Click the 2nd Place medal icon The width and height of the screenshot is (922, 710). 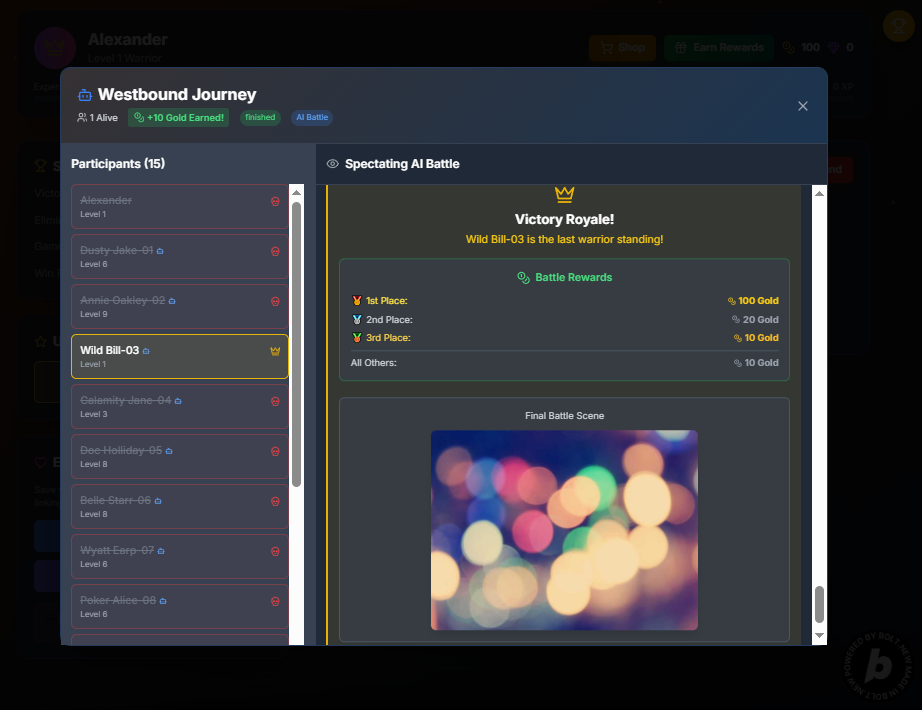356,319
